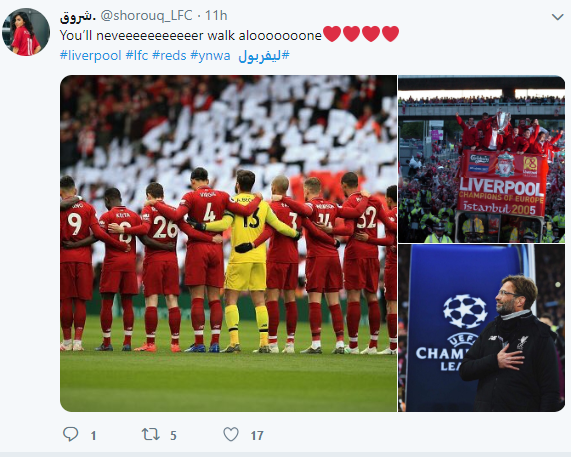View the Champions League manager photo
This screenshot has width=571, height=457.
pos(481,328)
